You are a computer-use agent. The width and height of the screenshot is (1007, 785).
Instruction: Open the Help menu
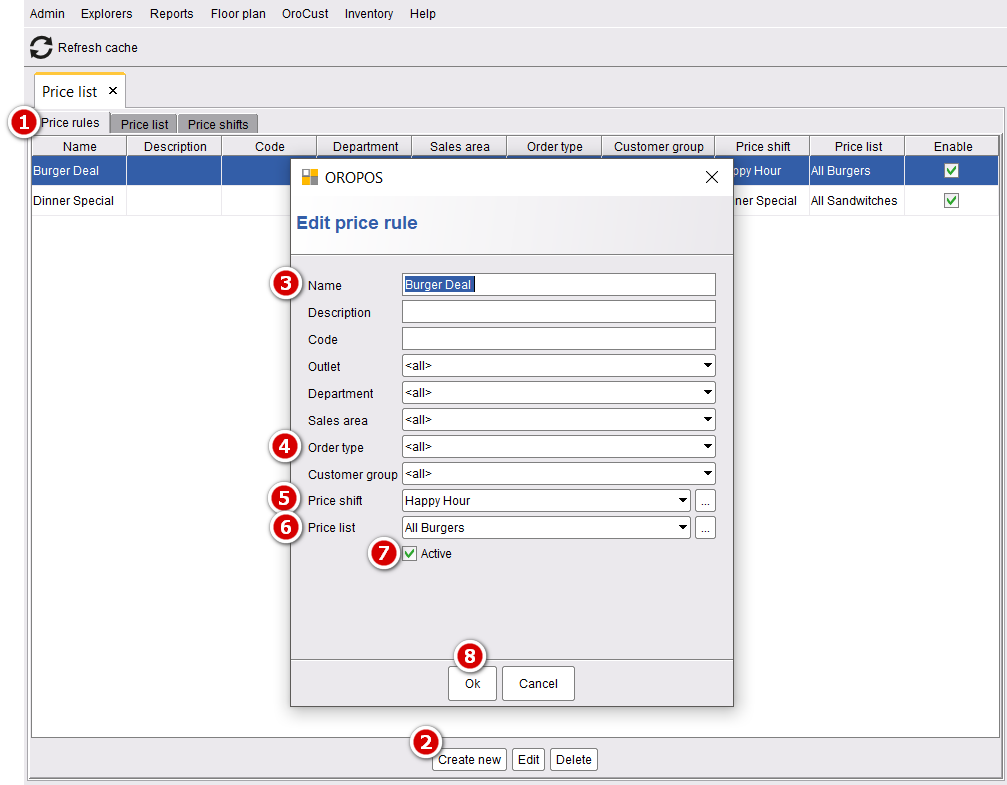pyautogui.click(x=423, y=13)
